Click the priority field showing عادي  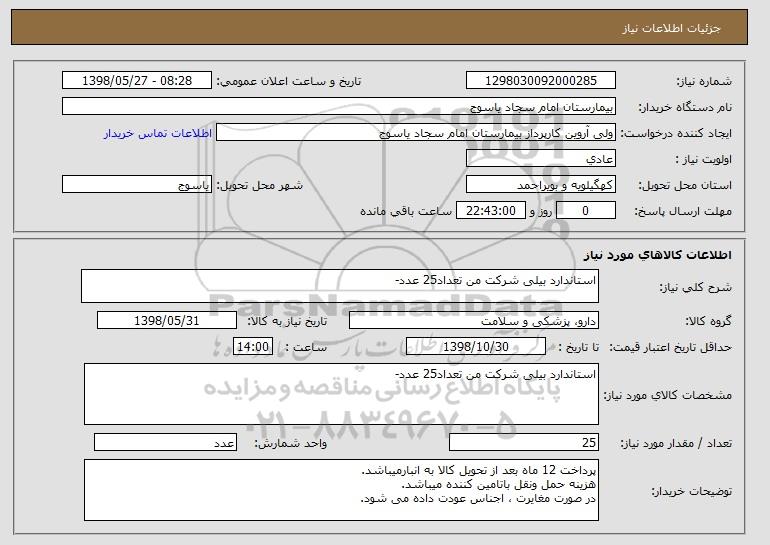541,159
